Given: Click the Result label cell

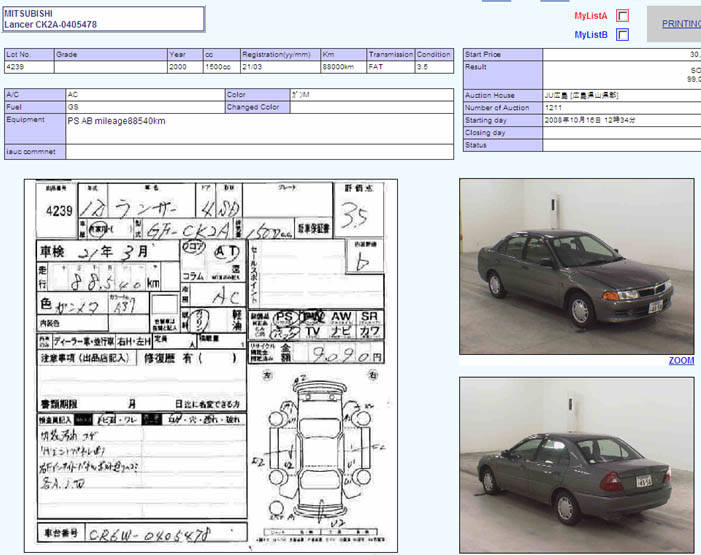Looking at the screenshot, I should 503,75.
